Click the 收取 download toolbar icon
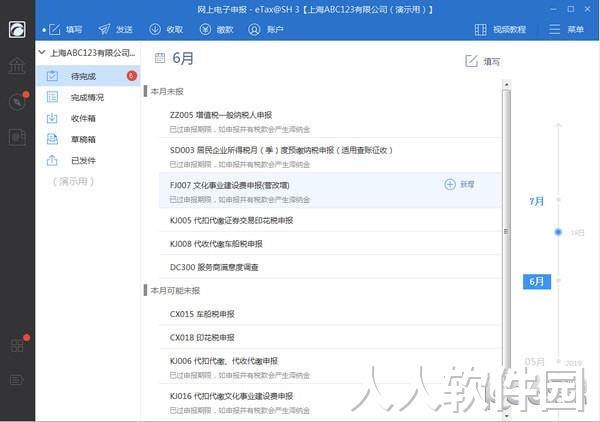600x422 pixels. (155, 29)
